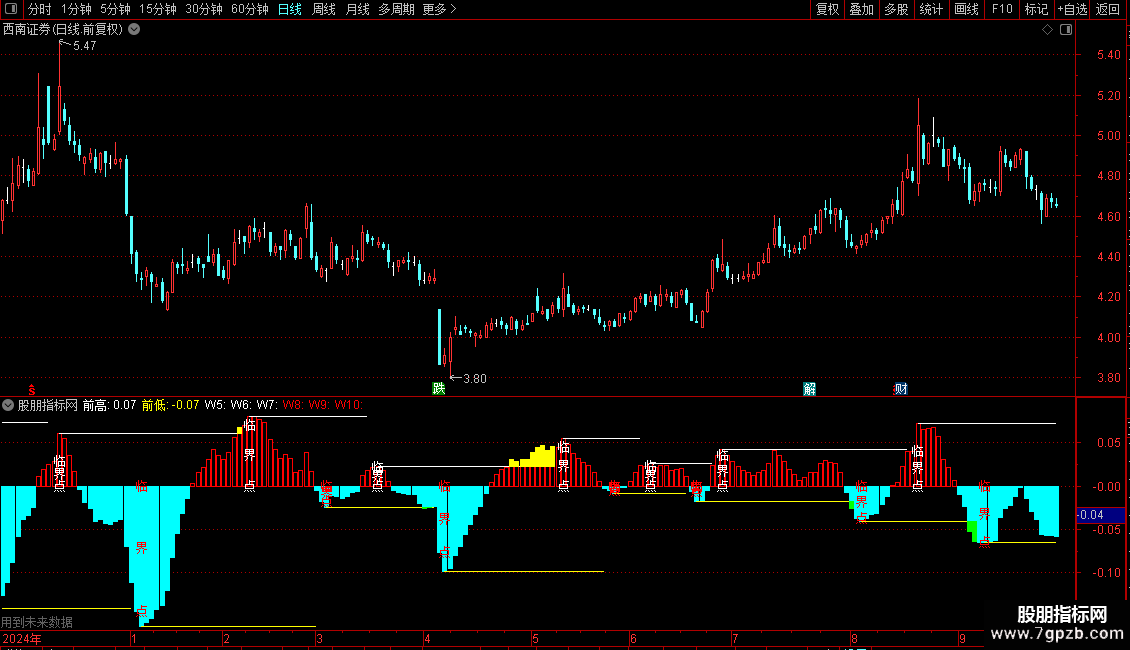
Task: Click the diamond marker icon
Action: [1048, 30]
